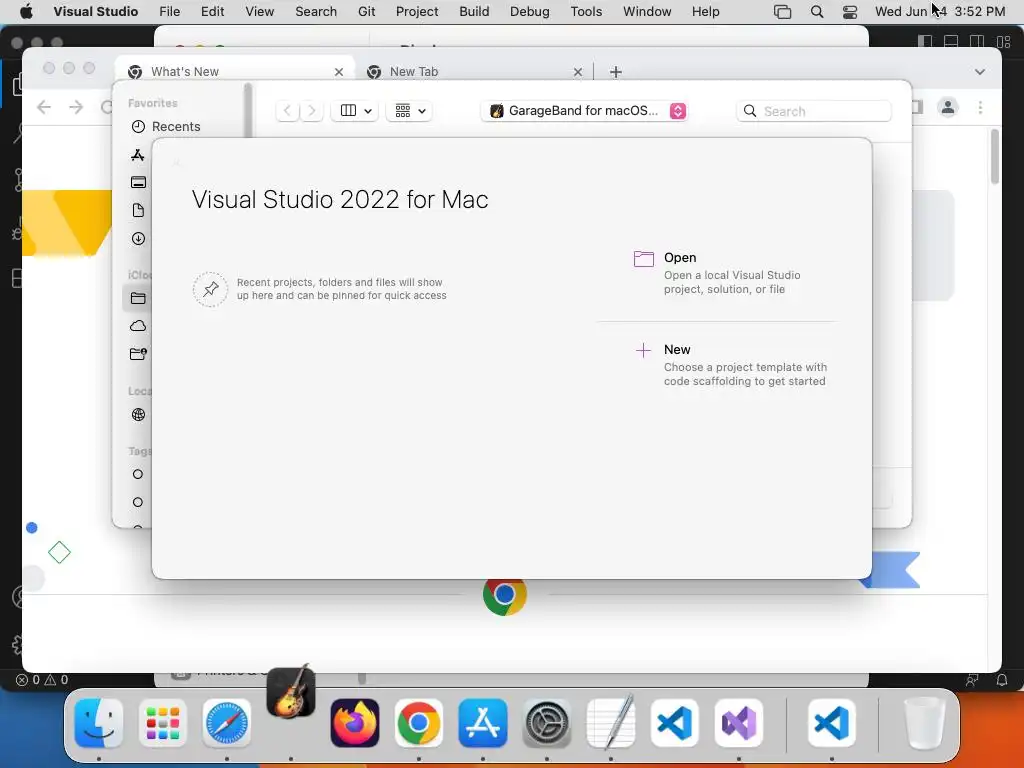Open App Store from the Dock
The width and height of the screenshot is (1024, 768).
click(x=483, y=723)
